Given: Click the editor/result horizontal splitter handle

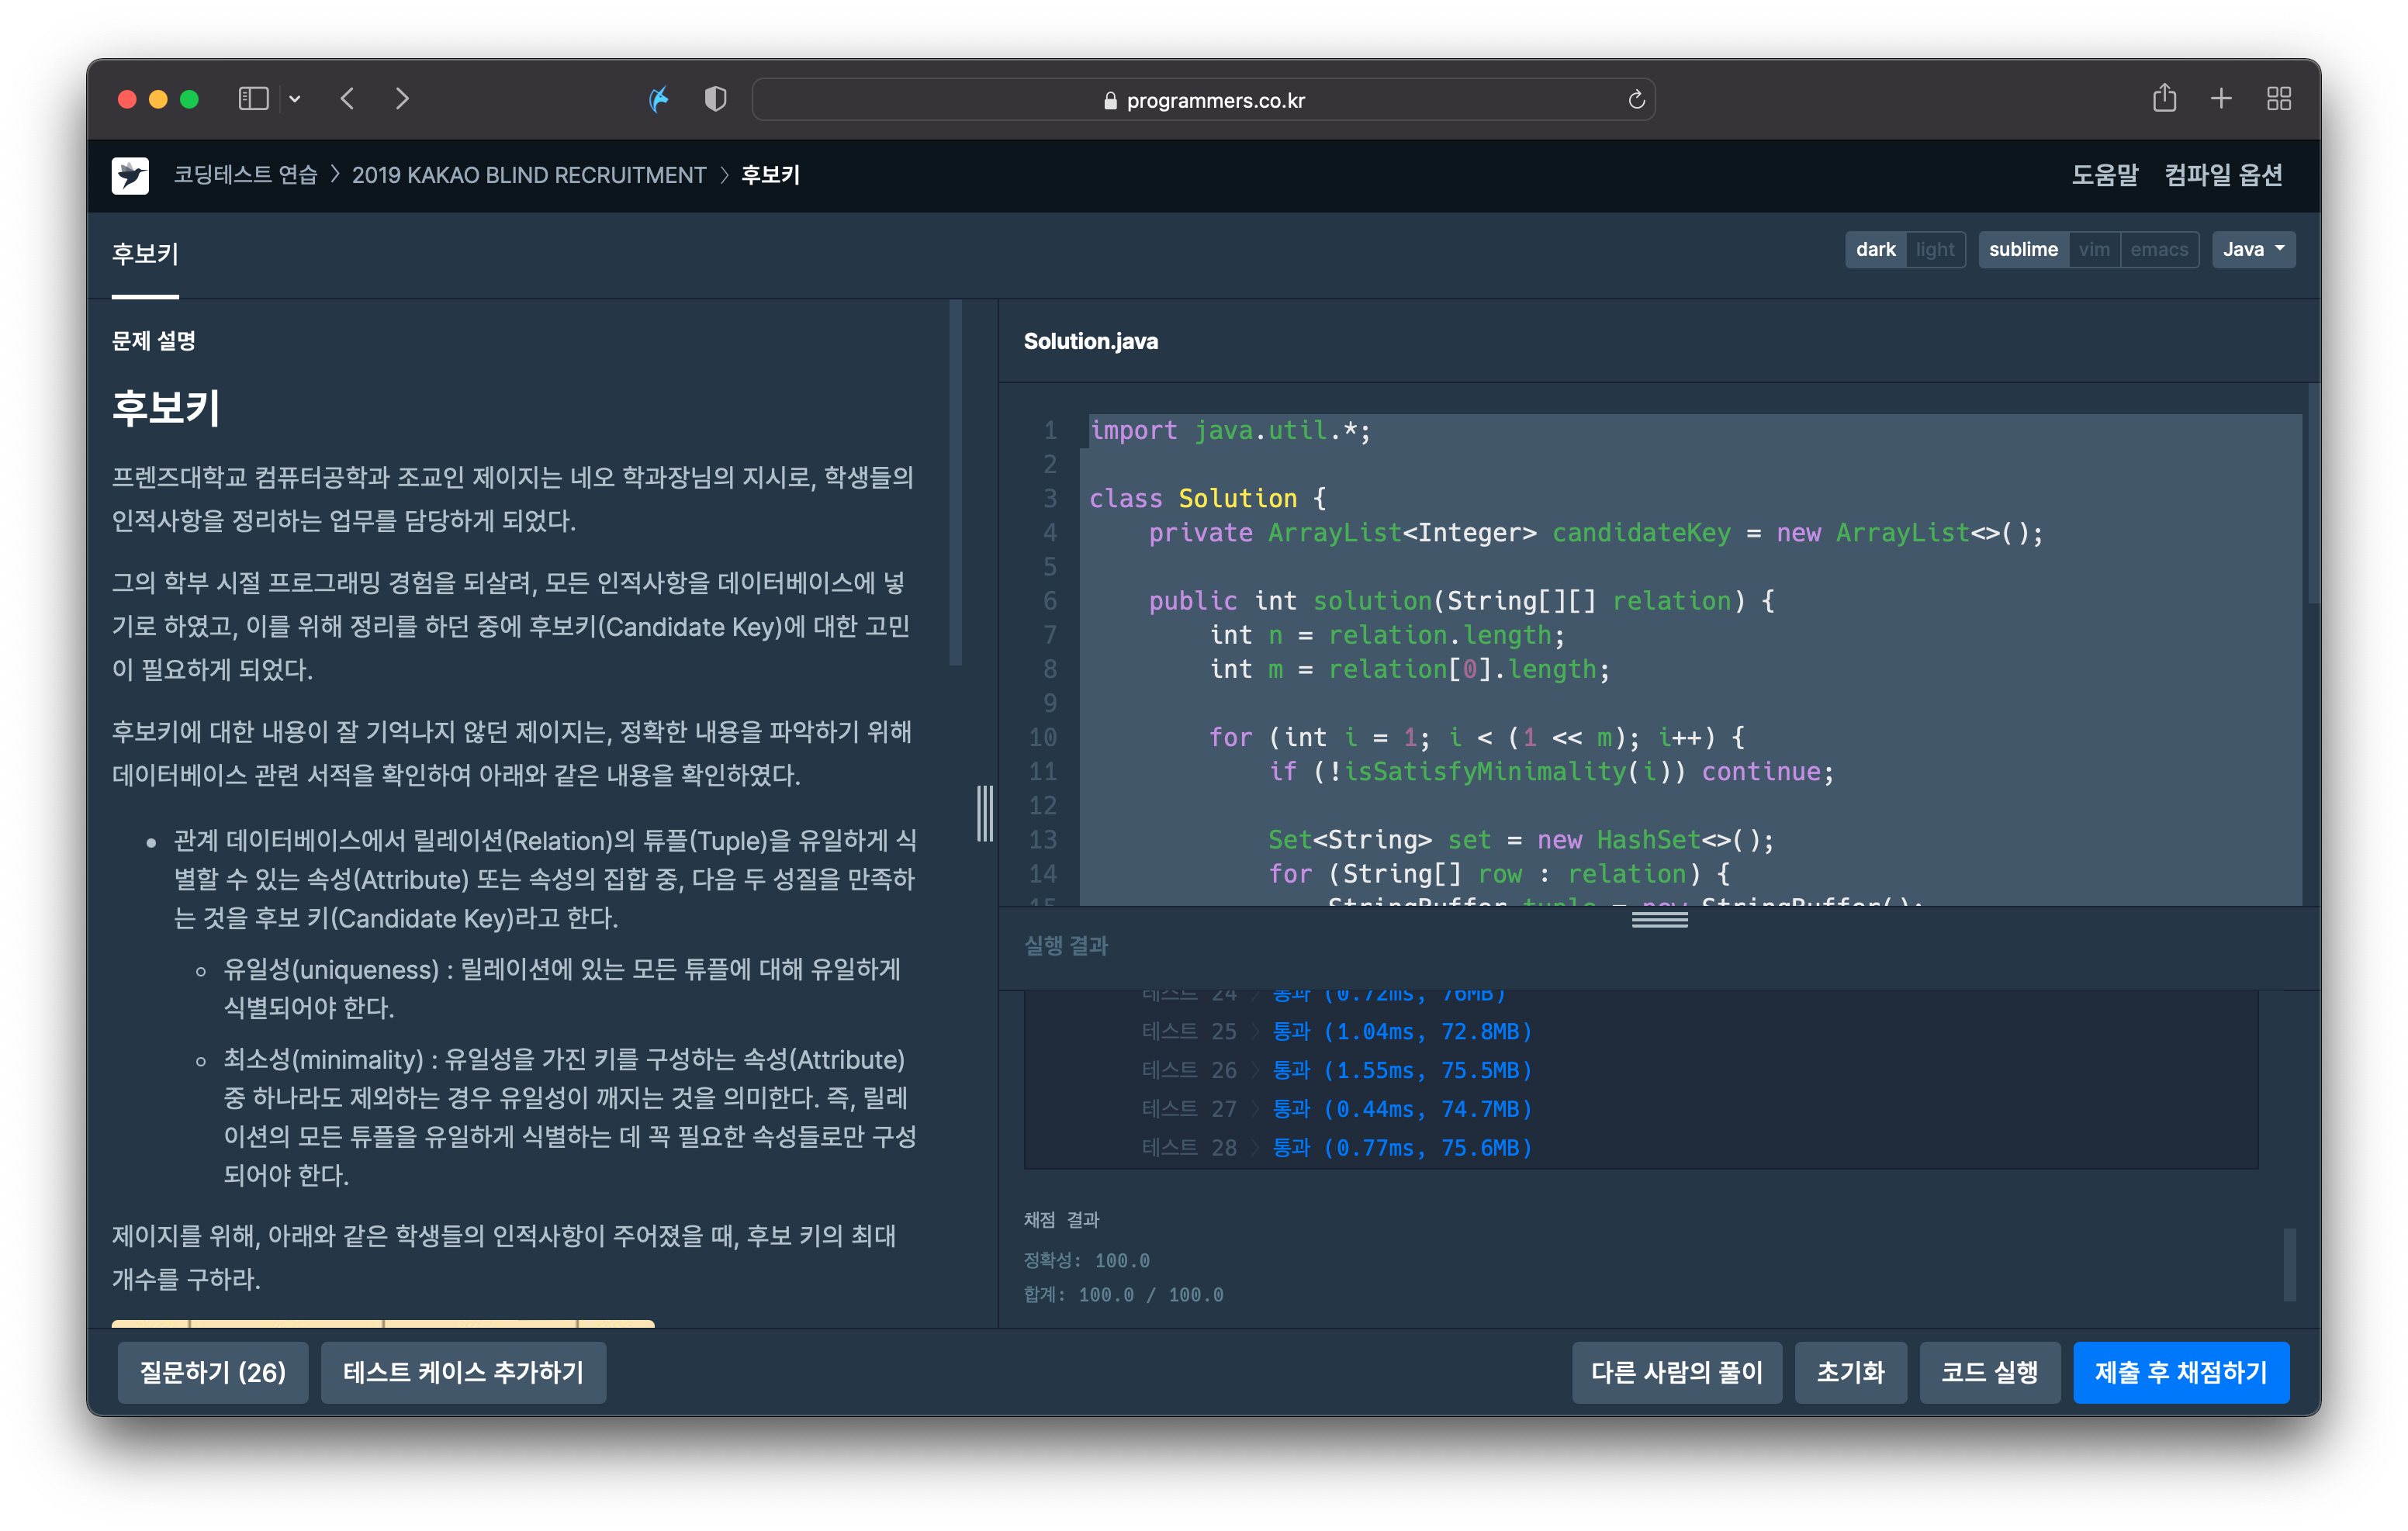Looking at the screenshot, I should tap(1659, 919).
